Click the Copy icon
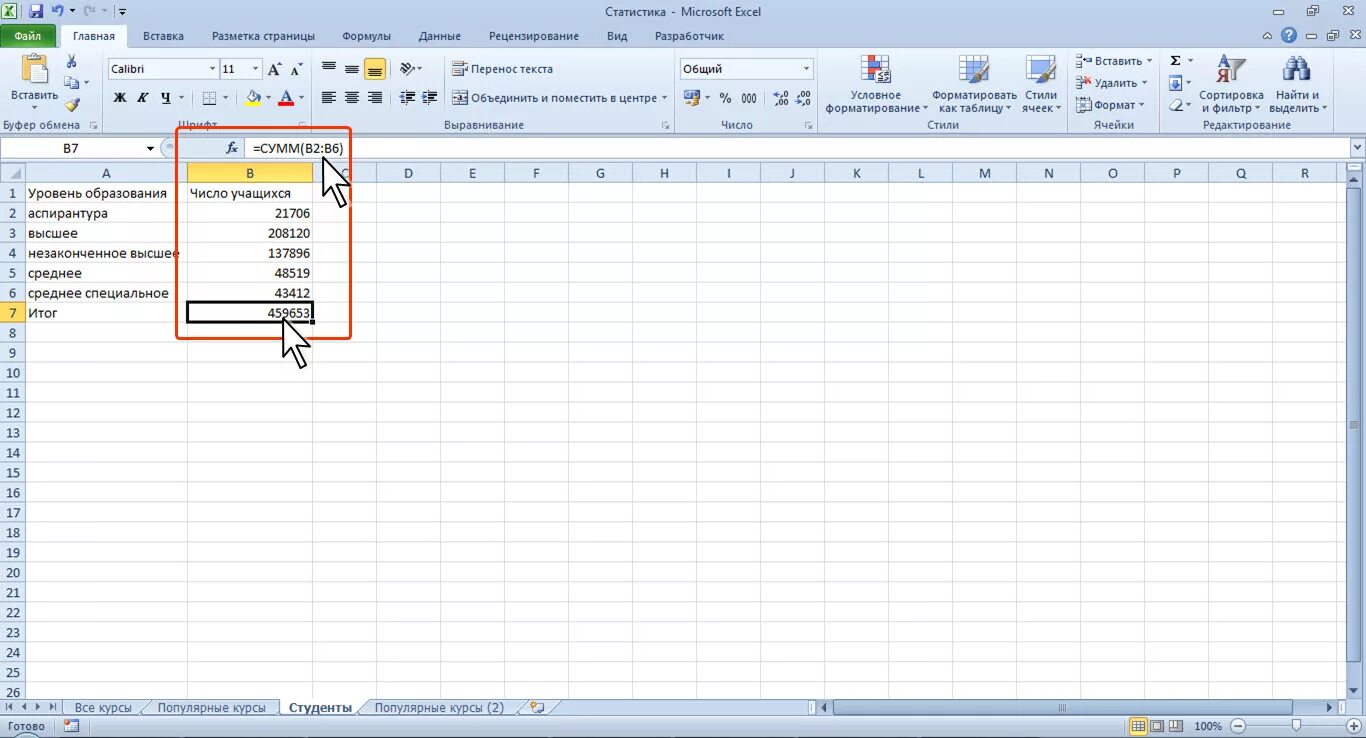 pos(71,83)
